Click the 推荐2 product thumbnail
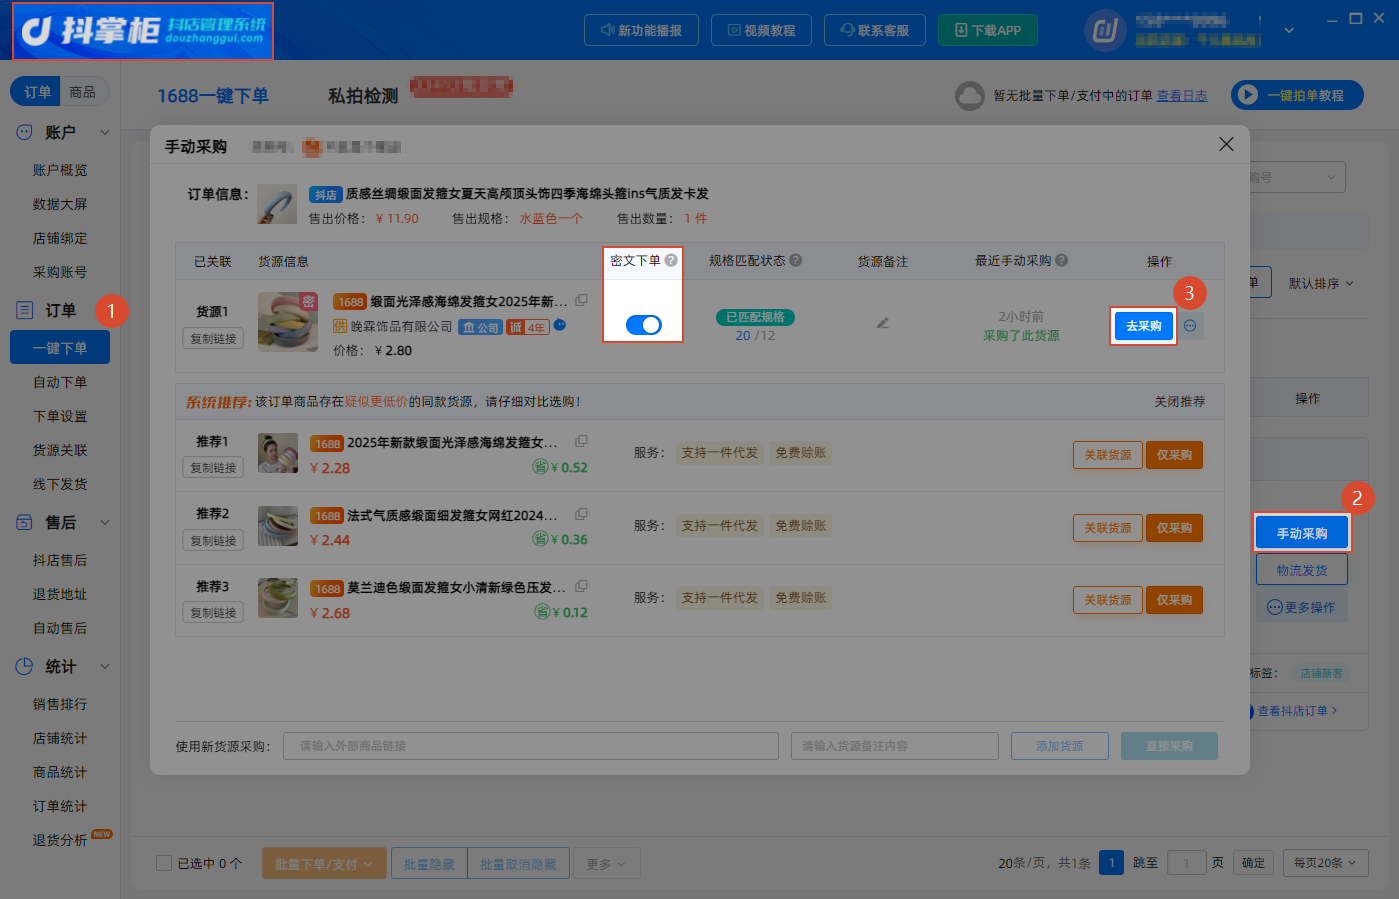1399x899 pixels. pos(278,525)
